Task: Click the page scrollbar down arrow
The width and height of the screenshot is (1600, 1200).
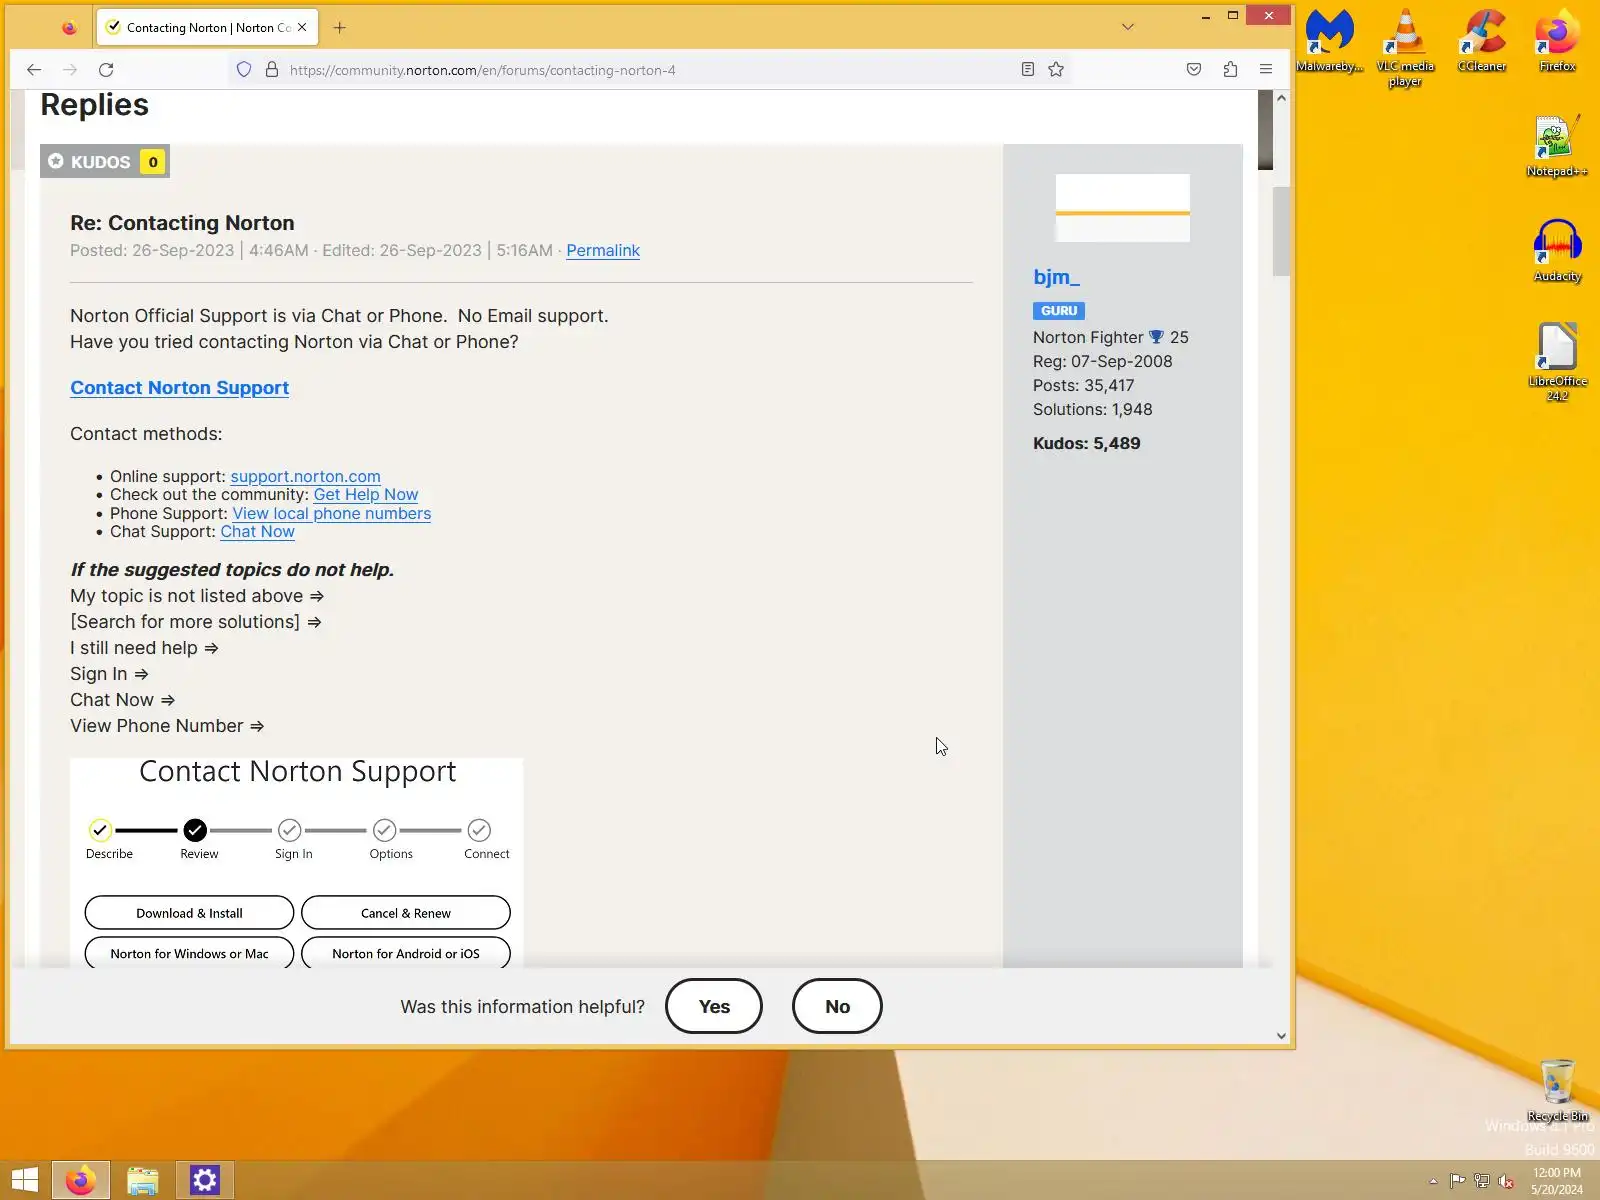Action: [1281, 1036]
